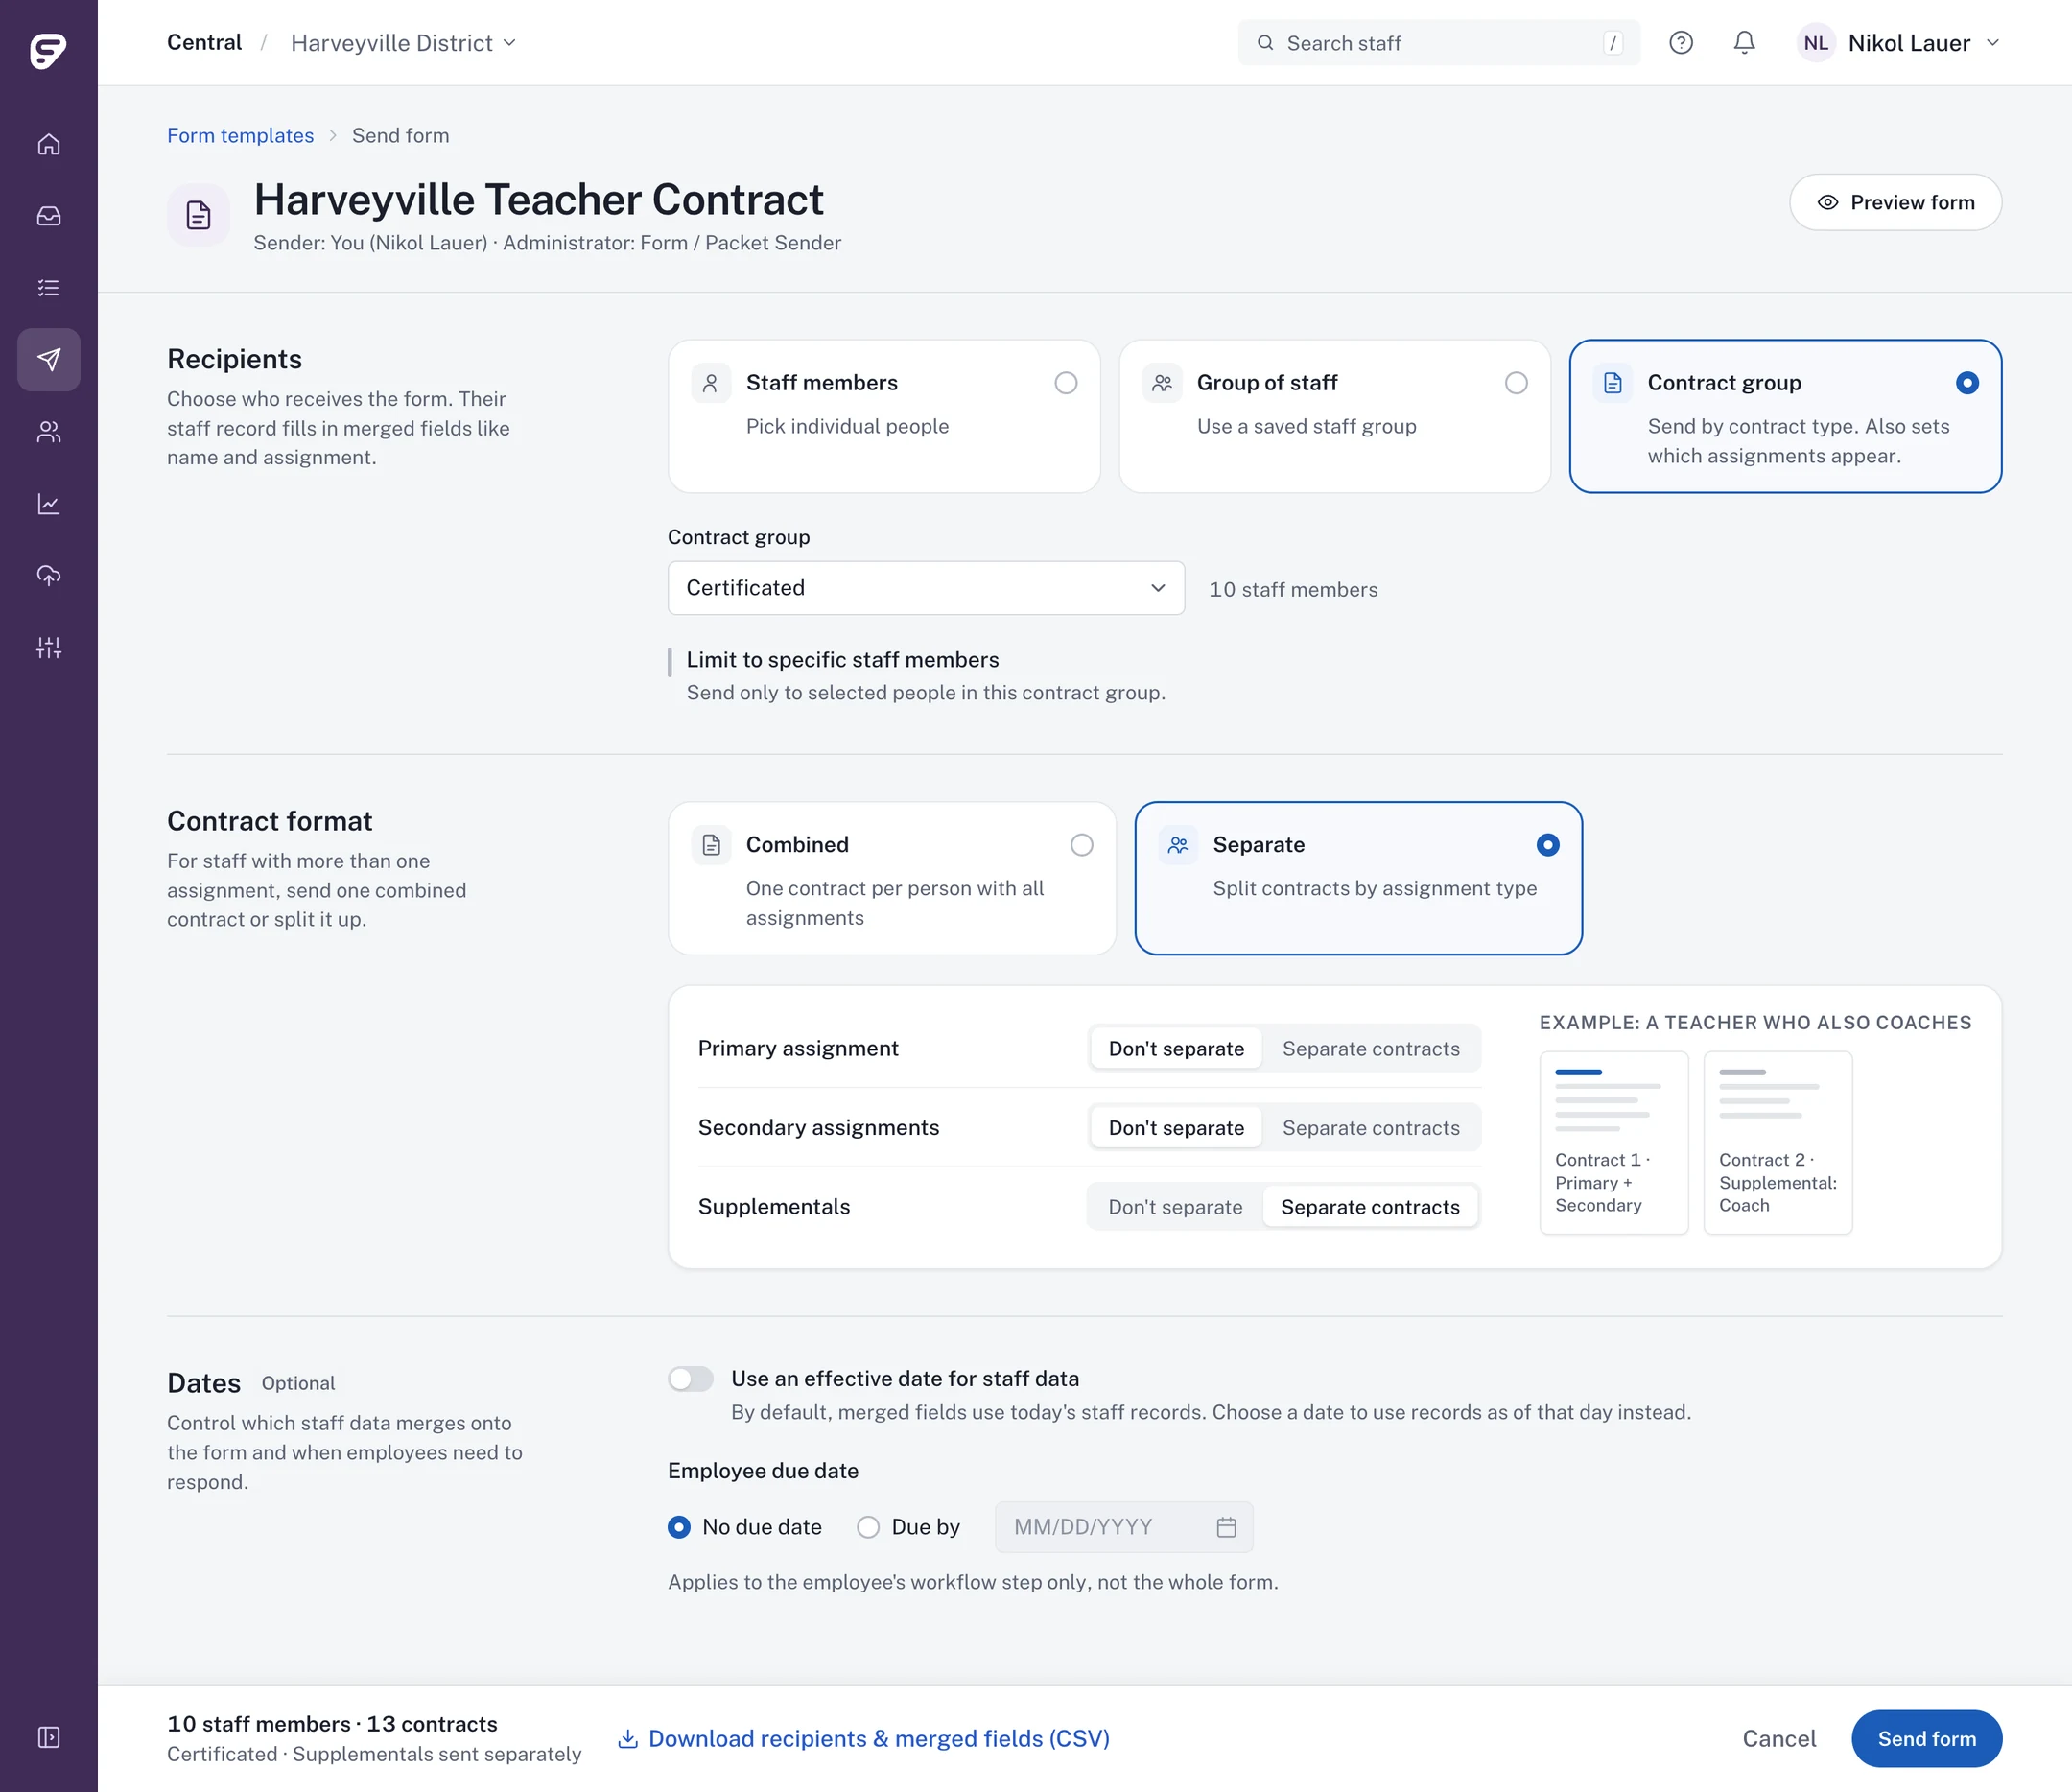Set Secondary assignments to Don't separate
The image size is (2072, 1792).
tap(1176, 1128)
